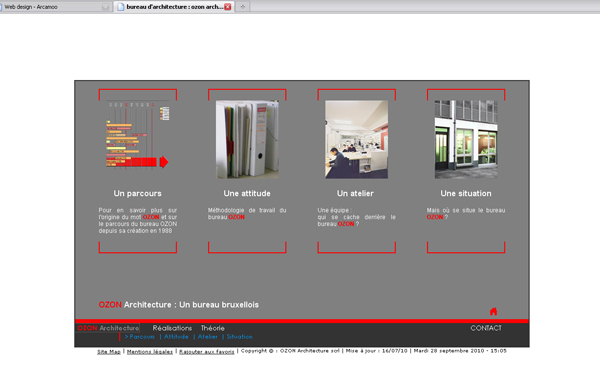Click the Site Map footer link
Screen dimensions: 600x367
[109, 352]
